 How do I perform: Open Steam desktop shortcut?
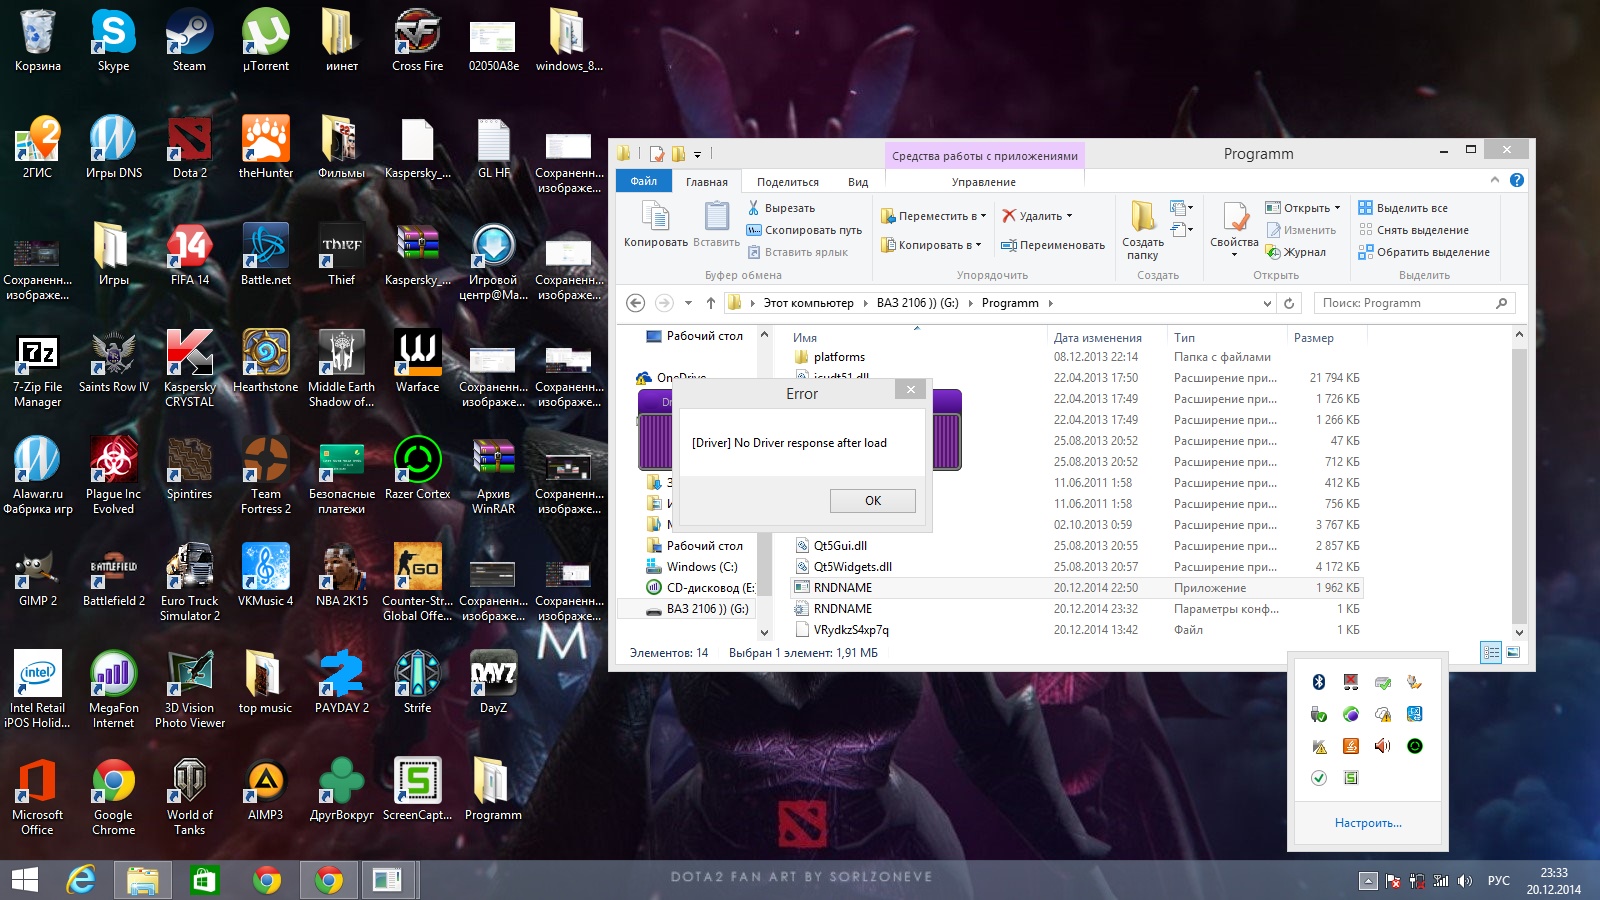pyautogui.click(x=189, y=40)
